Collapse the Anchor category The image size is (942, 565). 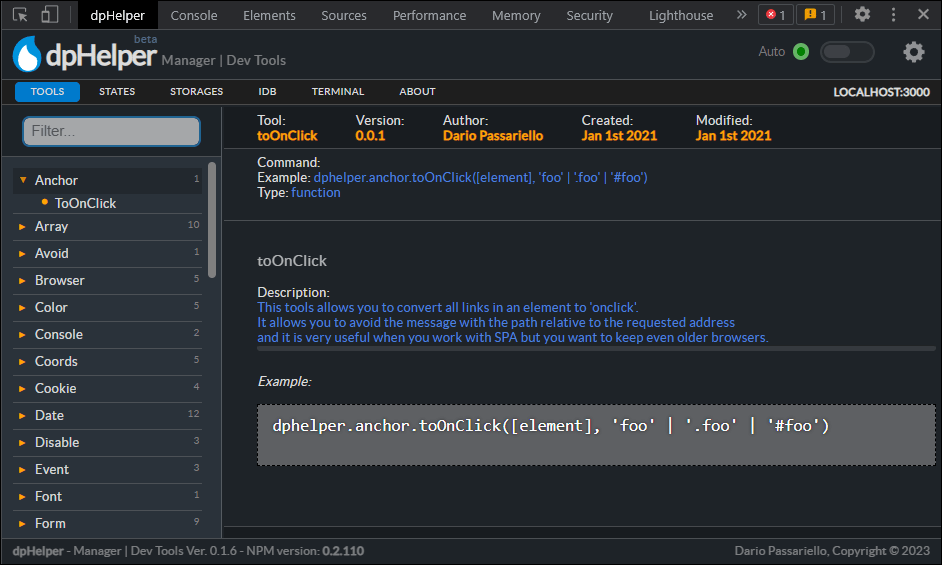pyautogui.click(x=108, y=180)
